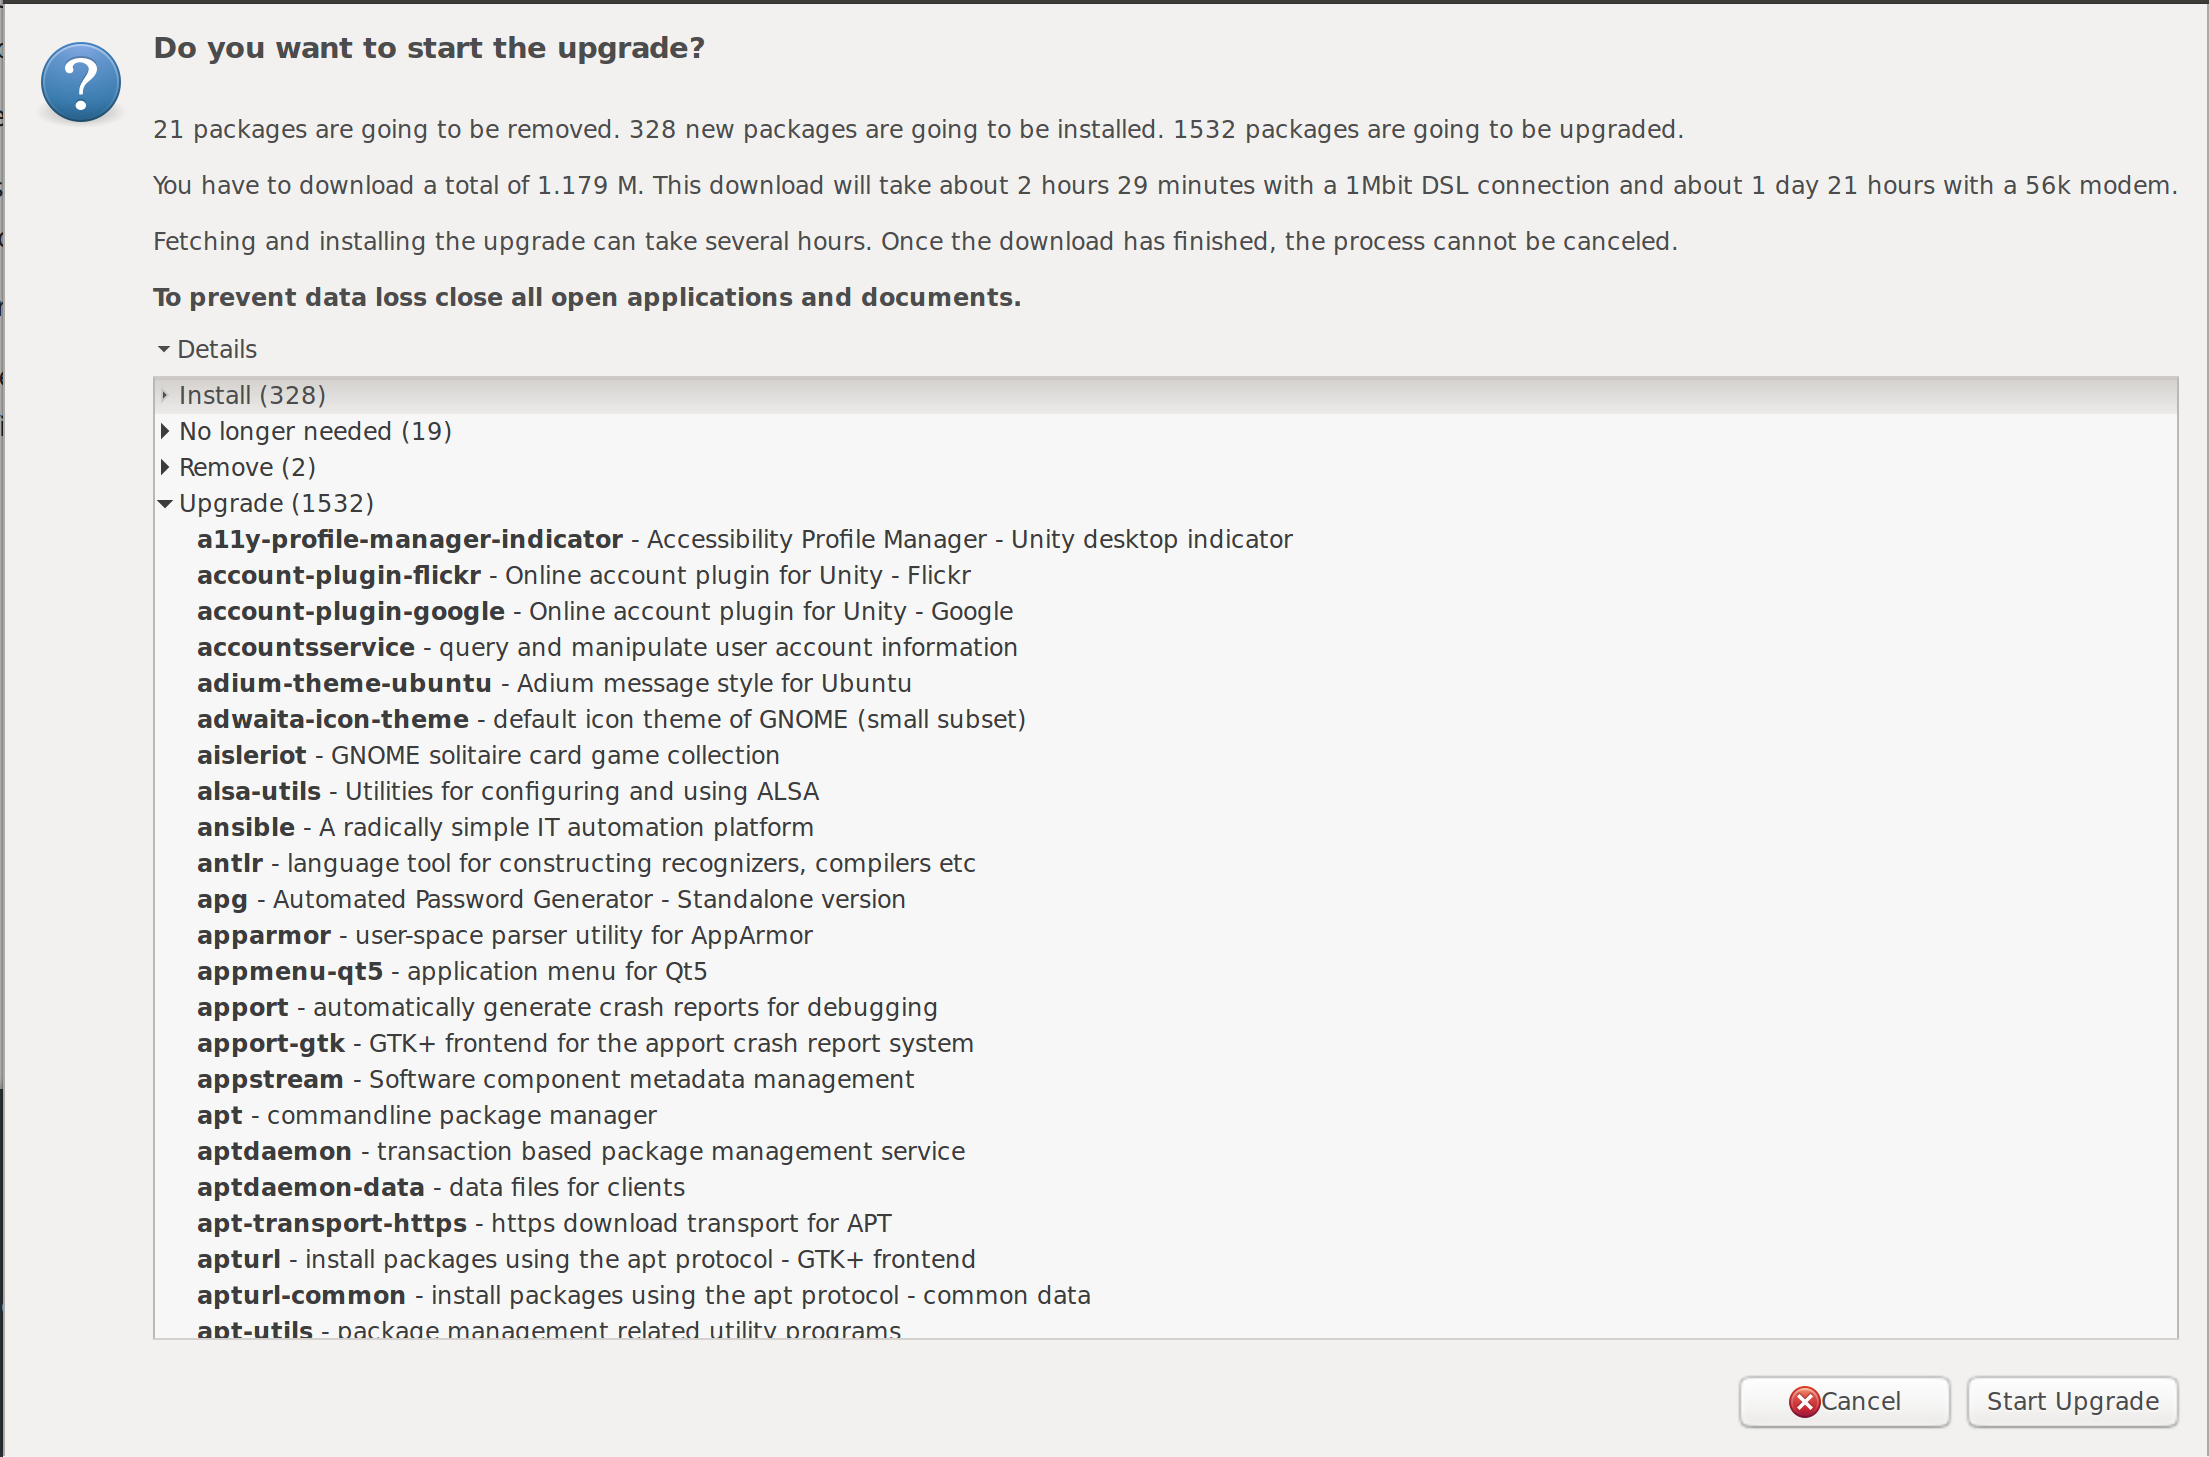This screenshot has height=1457, width=2209.
Task: Expand the No longer needed (19) group
Action: tap(165, 431)
